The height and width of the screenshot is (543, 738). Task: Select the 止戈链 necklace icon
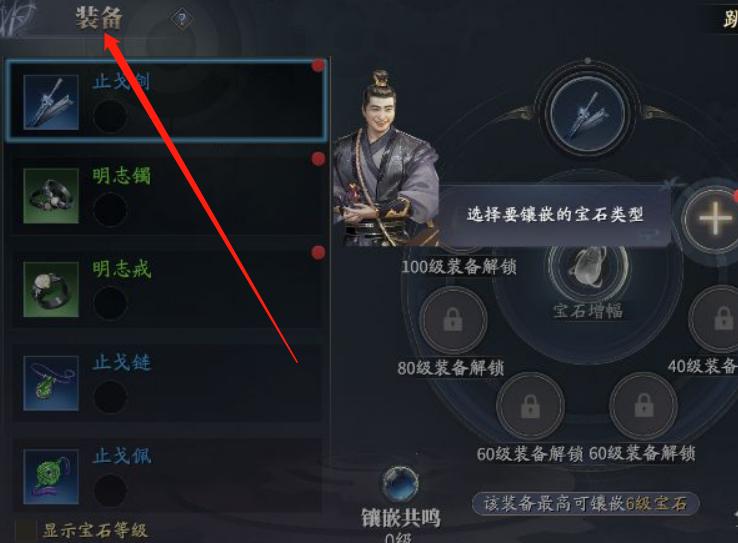point(51,383)
